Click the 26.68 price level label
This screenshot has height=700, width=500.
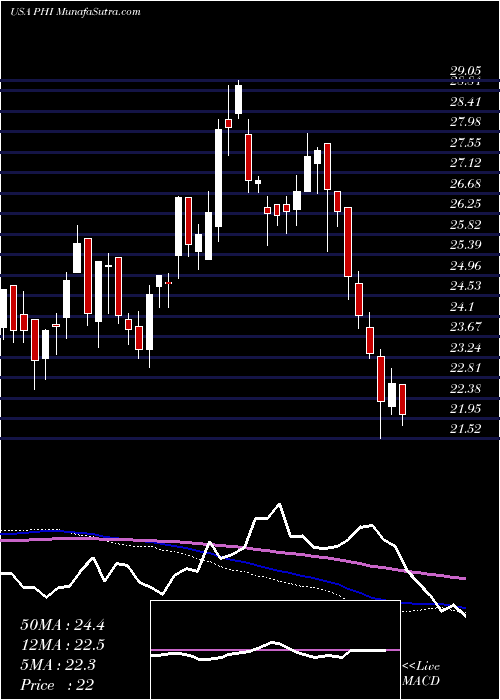click(465, 183)
